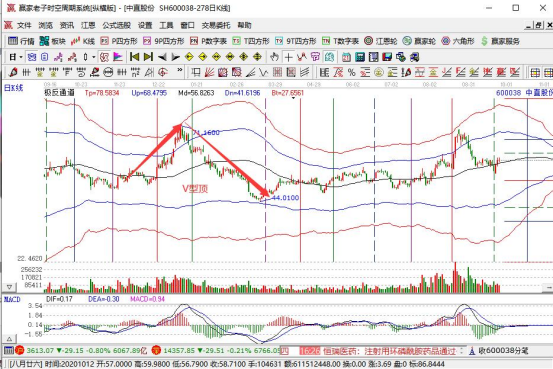
Task: Select the red zigzag wave tool
Action: [x=302, y=57]
